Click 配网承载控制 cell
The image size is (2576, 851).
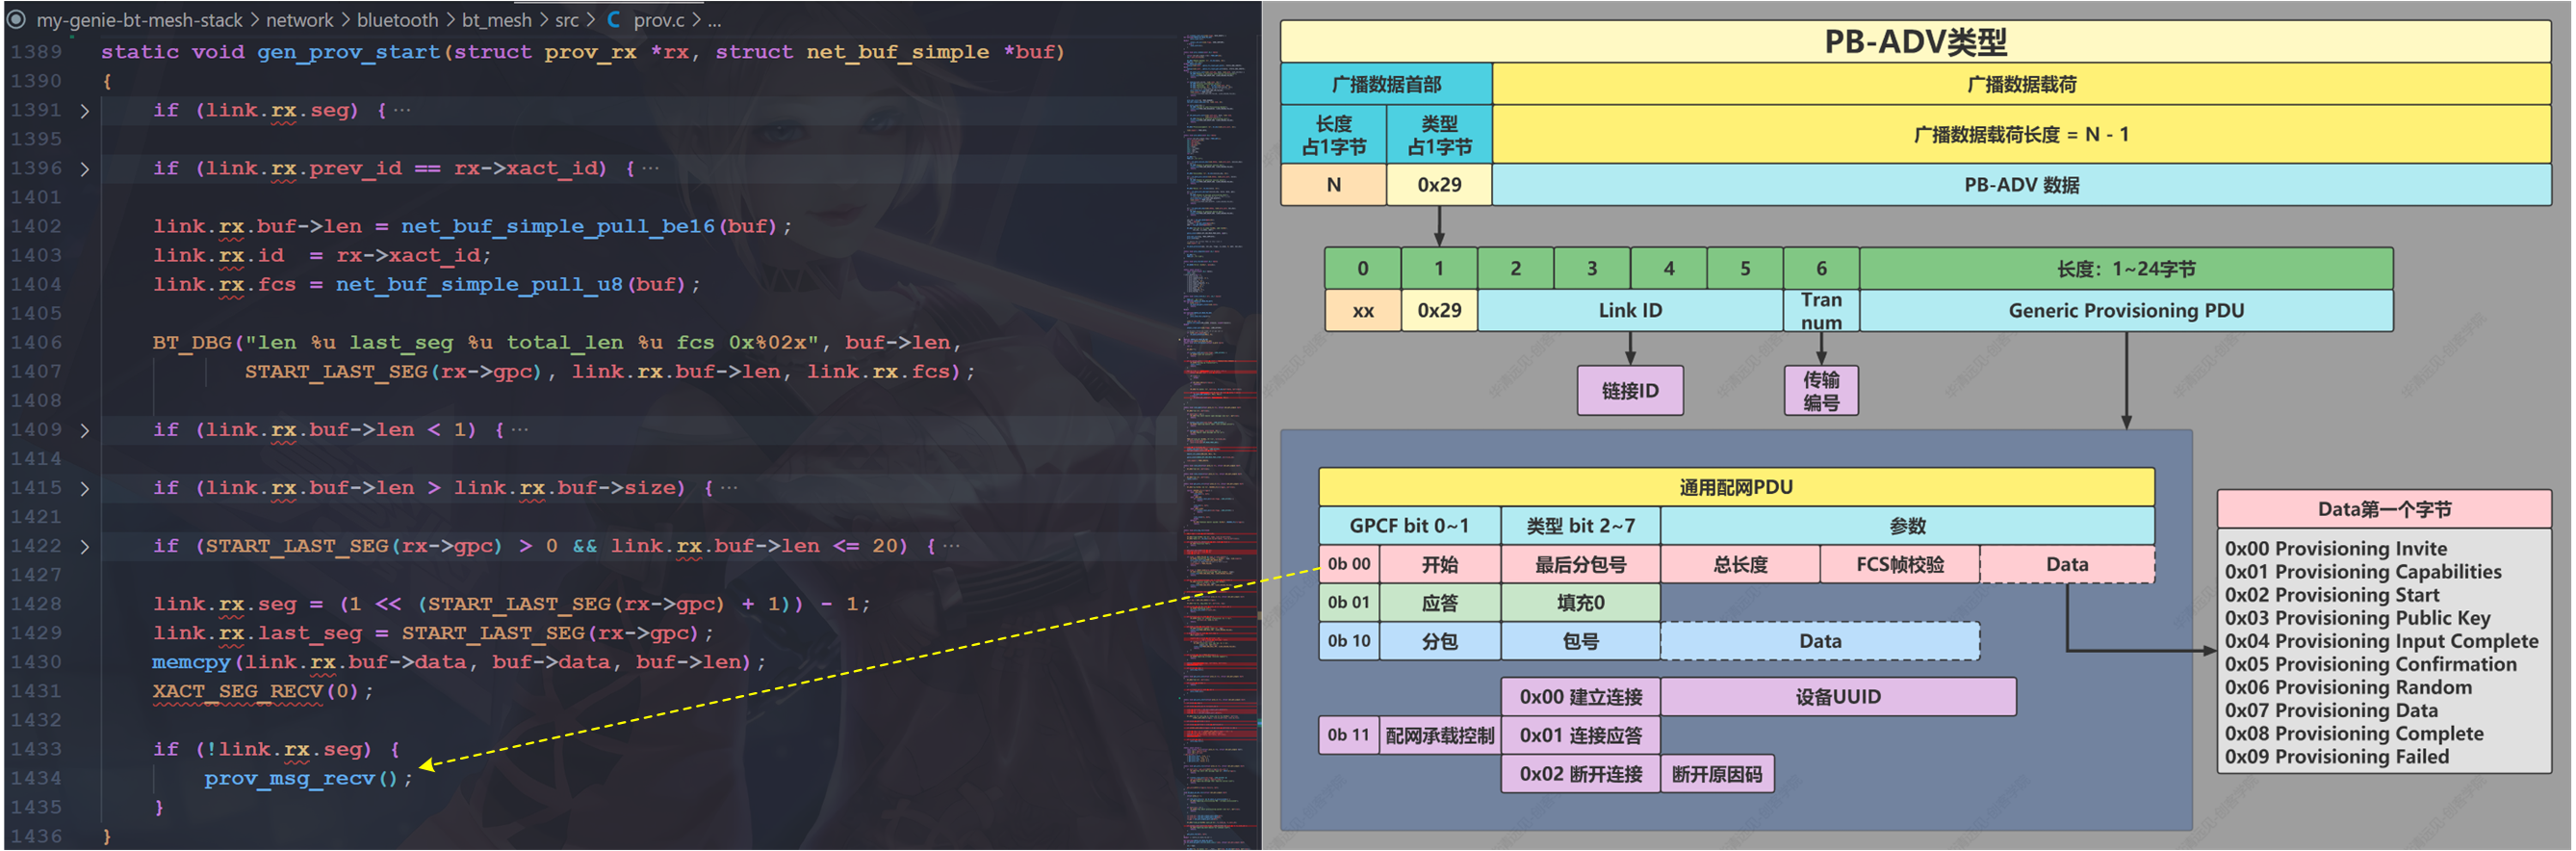point(1439,736)
